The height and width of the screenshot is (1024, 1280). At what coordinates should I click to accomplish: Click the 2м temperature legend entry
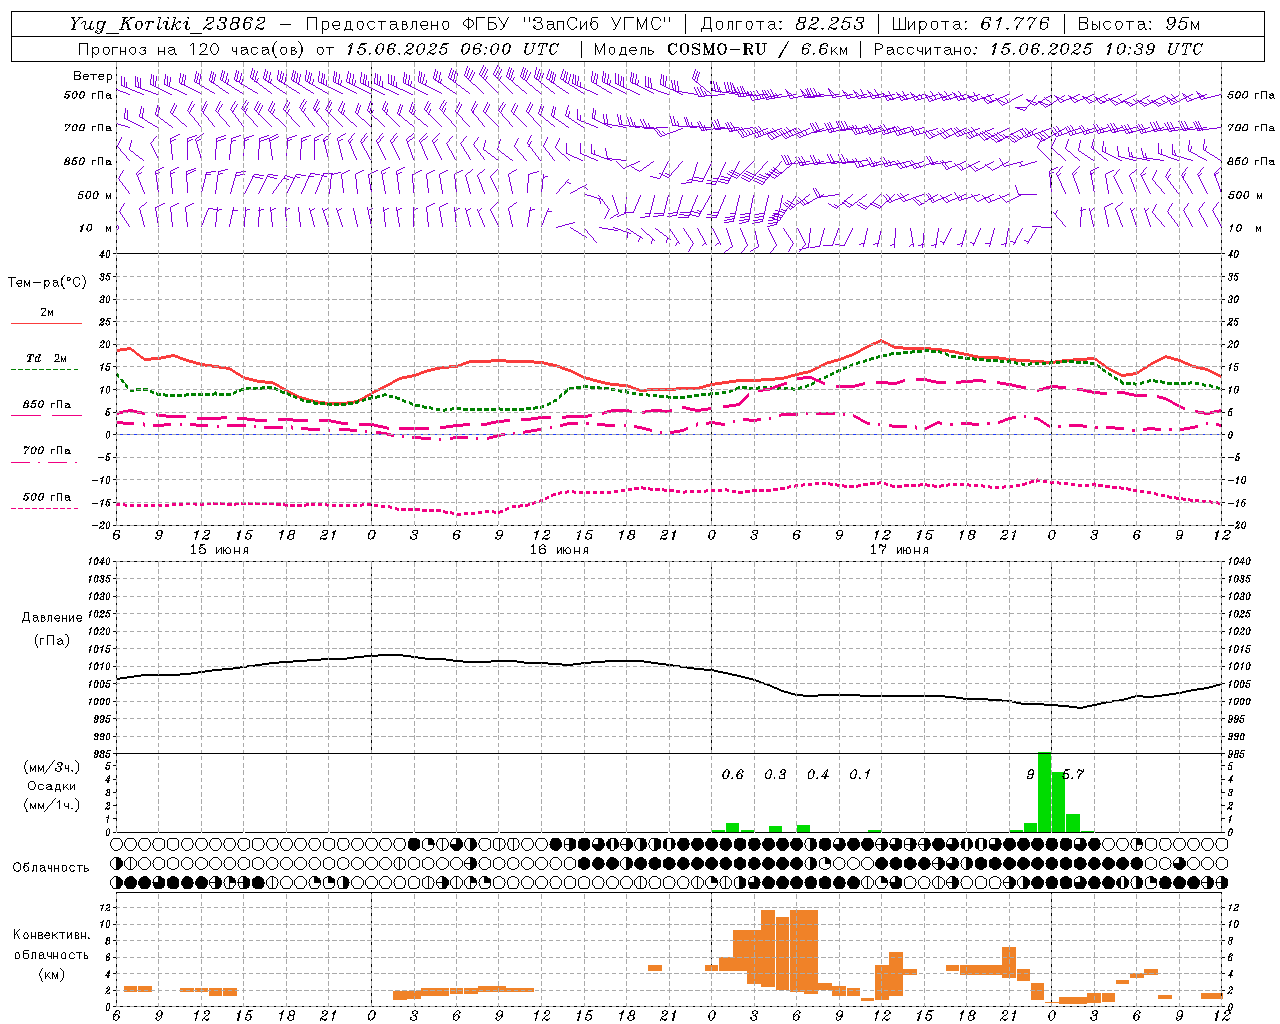click(x=47, y=312)
